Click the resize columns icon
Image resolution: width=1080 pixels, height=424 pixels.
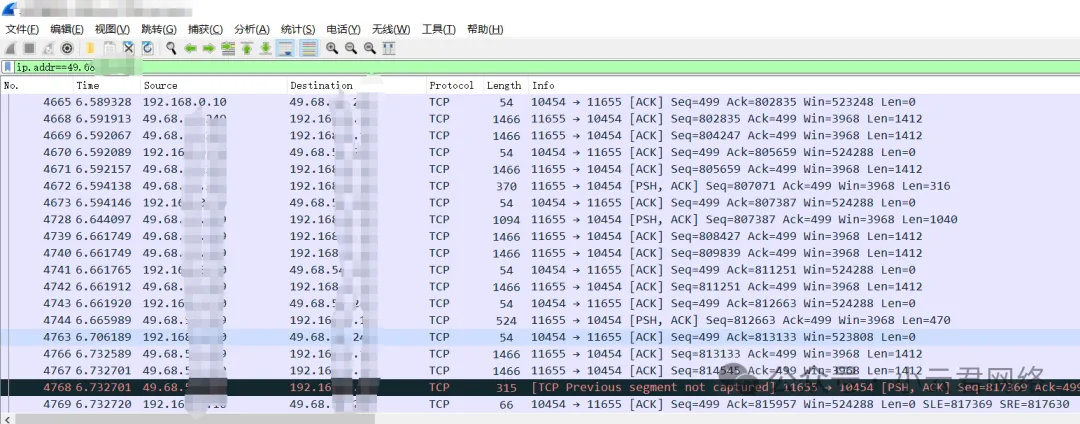click(388, 48)
